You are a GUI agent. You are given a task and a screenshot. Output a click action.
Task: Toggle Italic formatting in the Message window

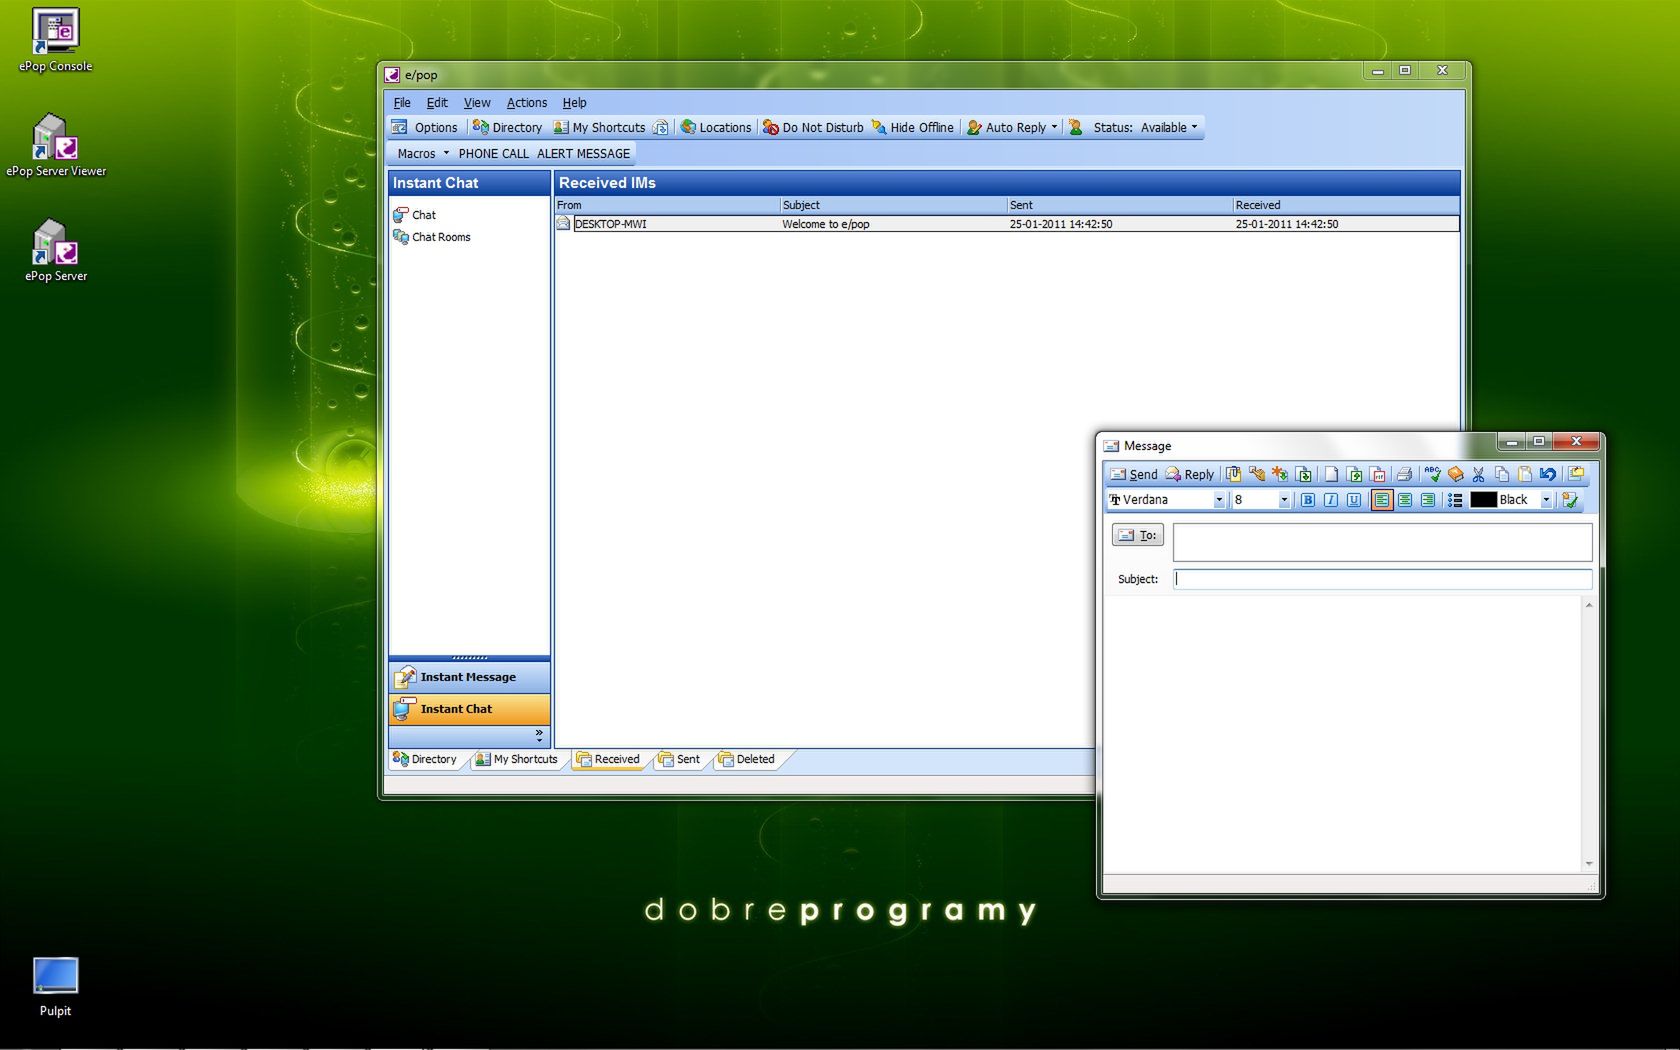coord(1331,500)
